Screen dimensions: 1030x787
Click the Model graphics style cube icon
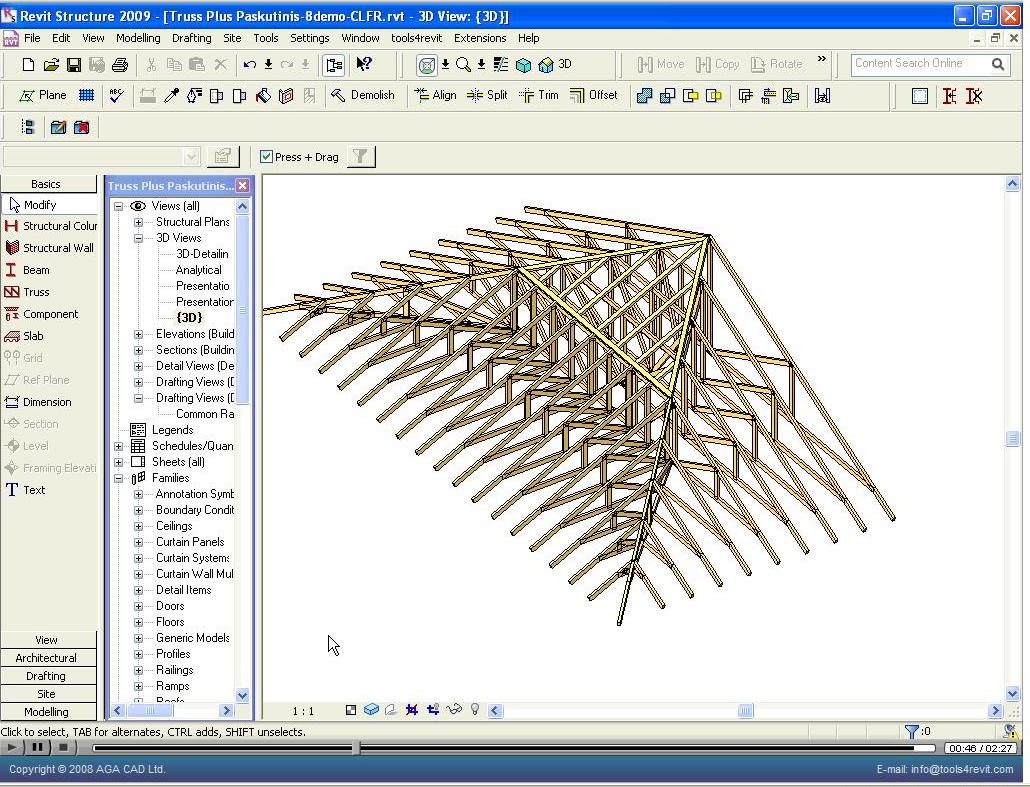[371, 709]
